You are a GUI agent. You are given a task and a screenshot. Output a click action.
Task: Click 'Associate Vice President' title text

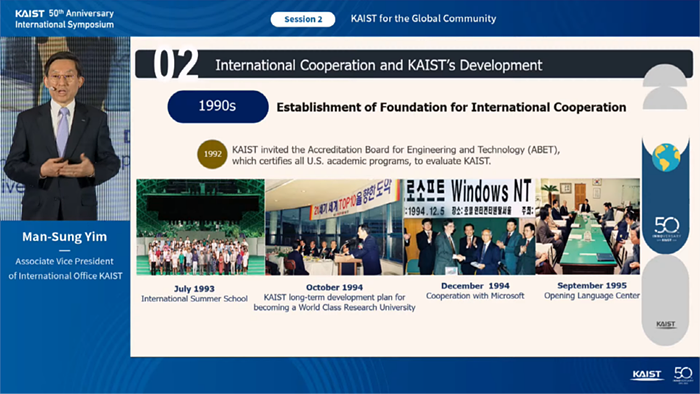coord(64,261)
